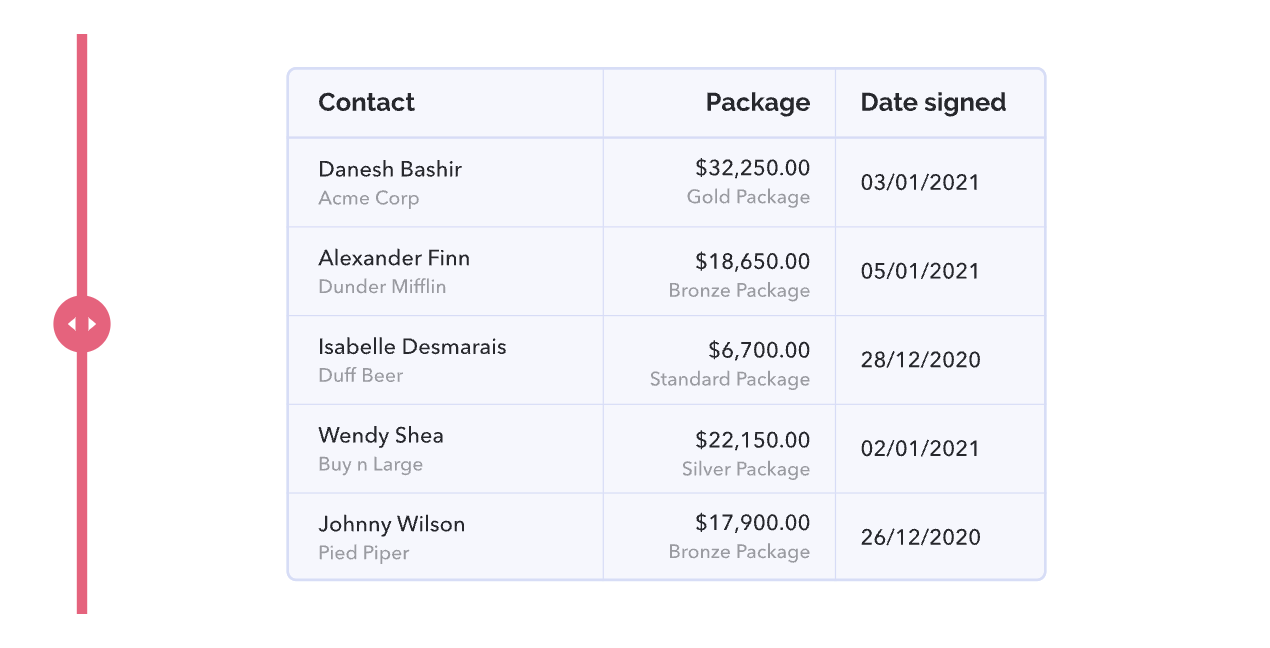Select the $6,700.00 Standard Package cell

pos(719,361)
